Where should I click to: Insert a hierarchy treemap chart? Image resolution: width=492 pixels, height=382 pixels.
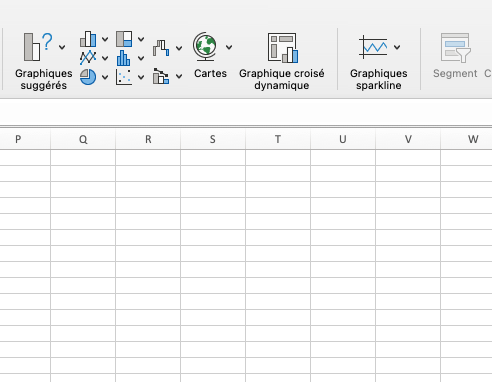[124, 39]
